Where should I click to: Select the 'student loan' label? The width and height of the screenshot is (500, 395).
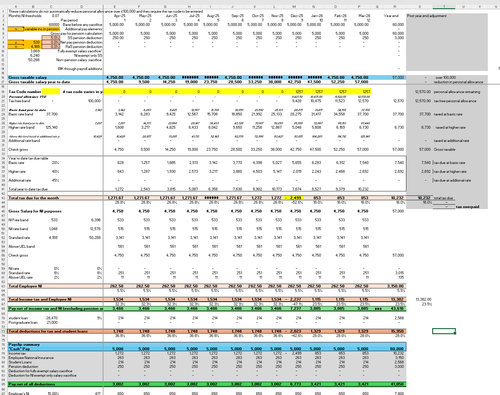pyautogui.click(x=18, y=318)
